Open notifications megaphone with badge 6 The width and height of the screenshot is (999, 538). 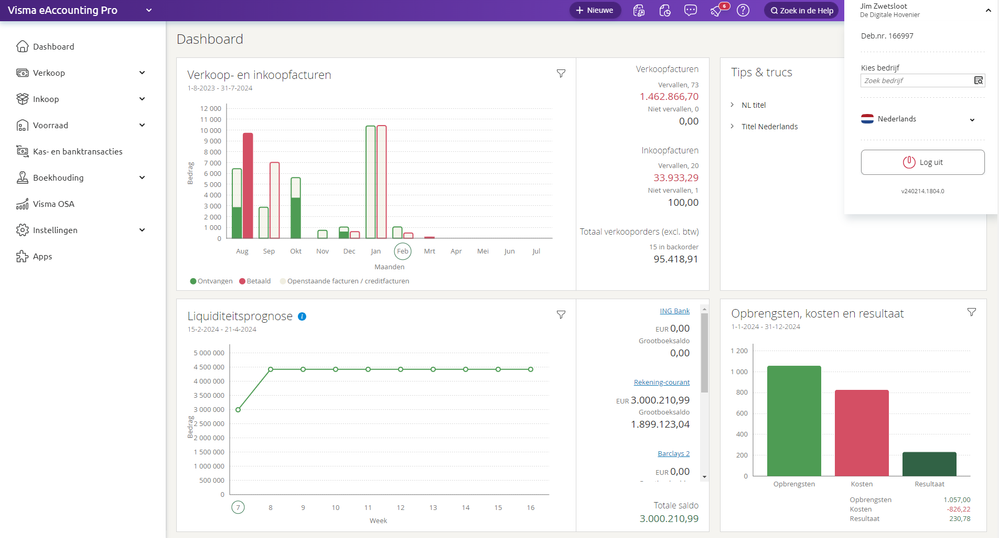click(718, 10)
